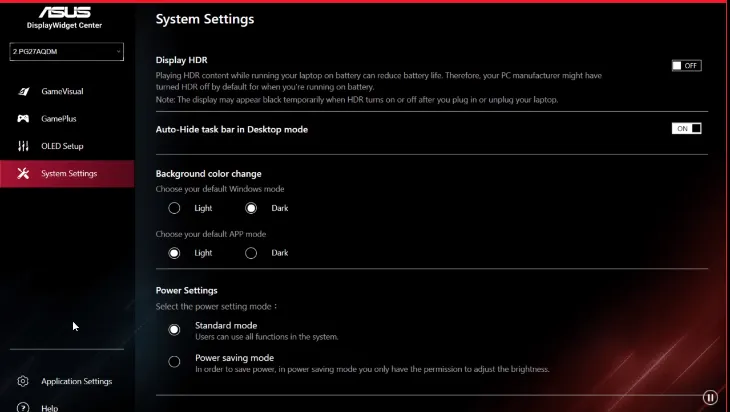730x412 pixels.
Task: Click the Power Settings heading
Action: [187, 290]
